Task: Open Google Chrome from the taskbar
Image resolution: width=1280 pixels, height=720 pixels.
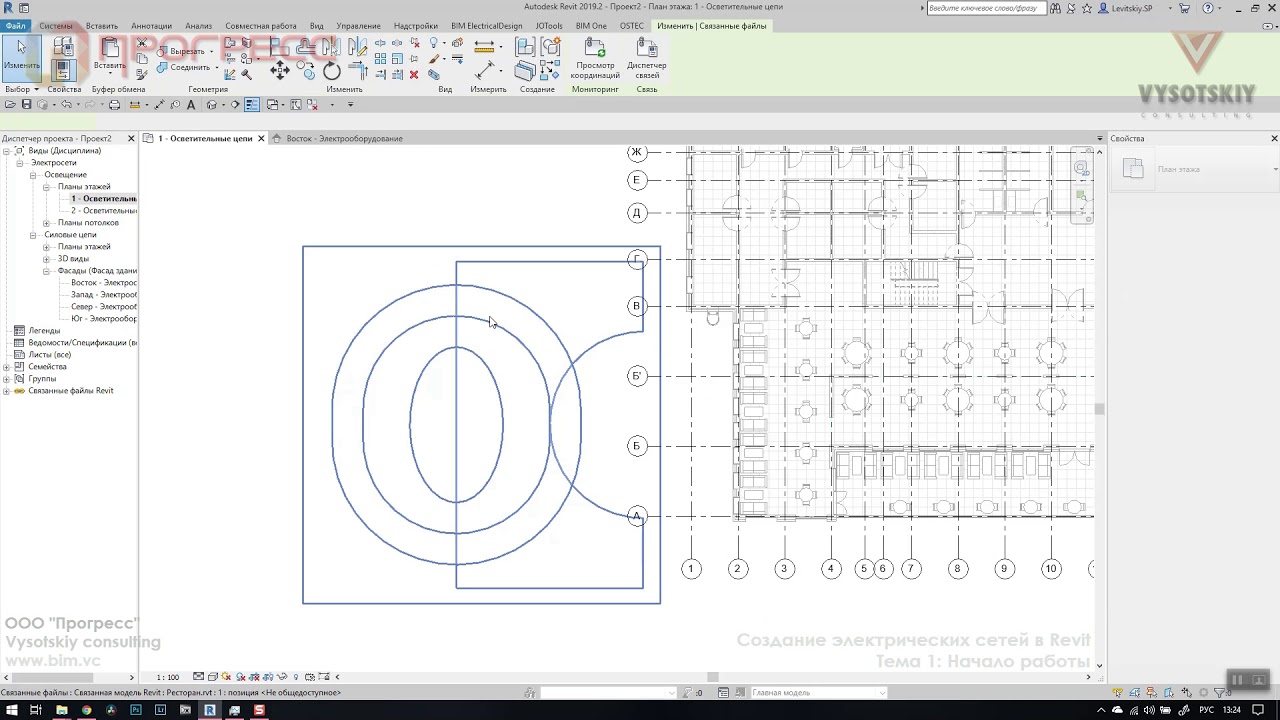Action: pos(86,710)
